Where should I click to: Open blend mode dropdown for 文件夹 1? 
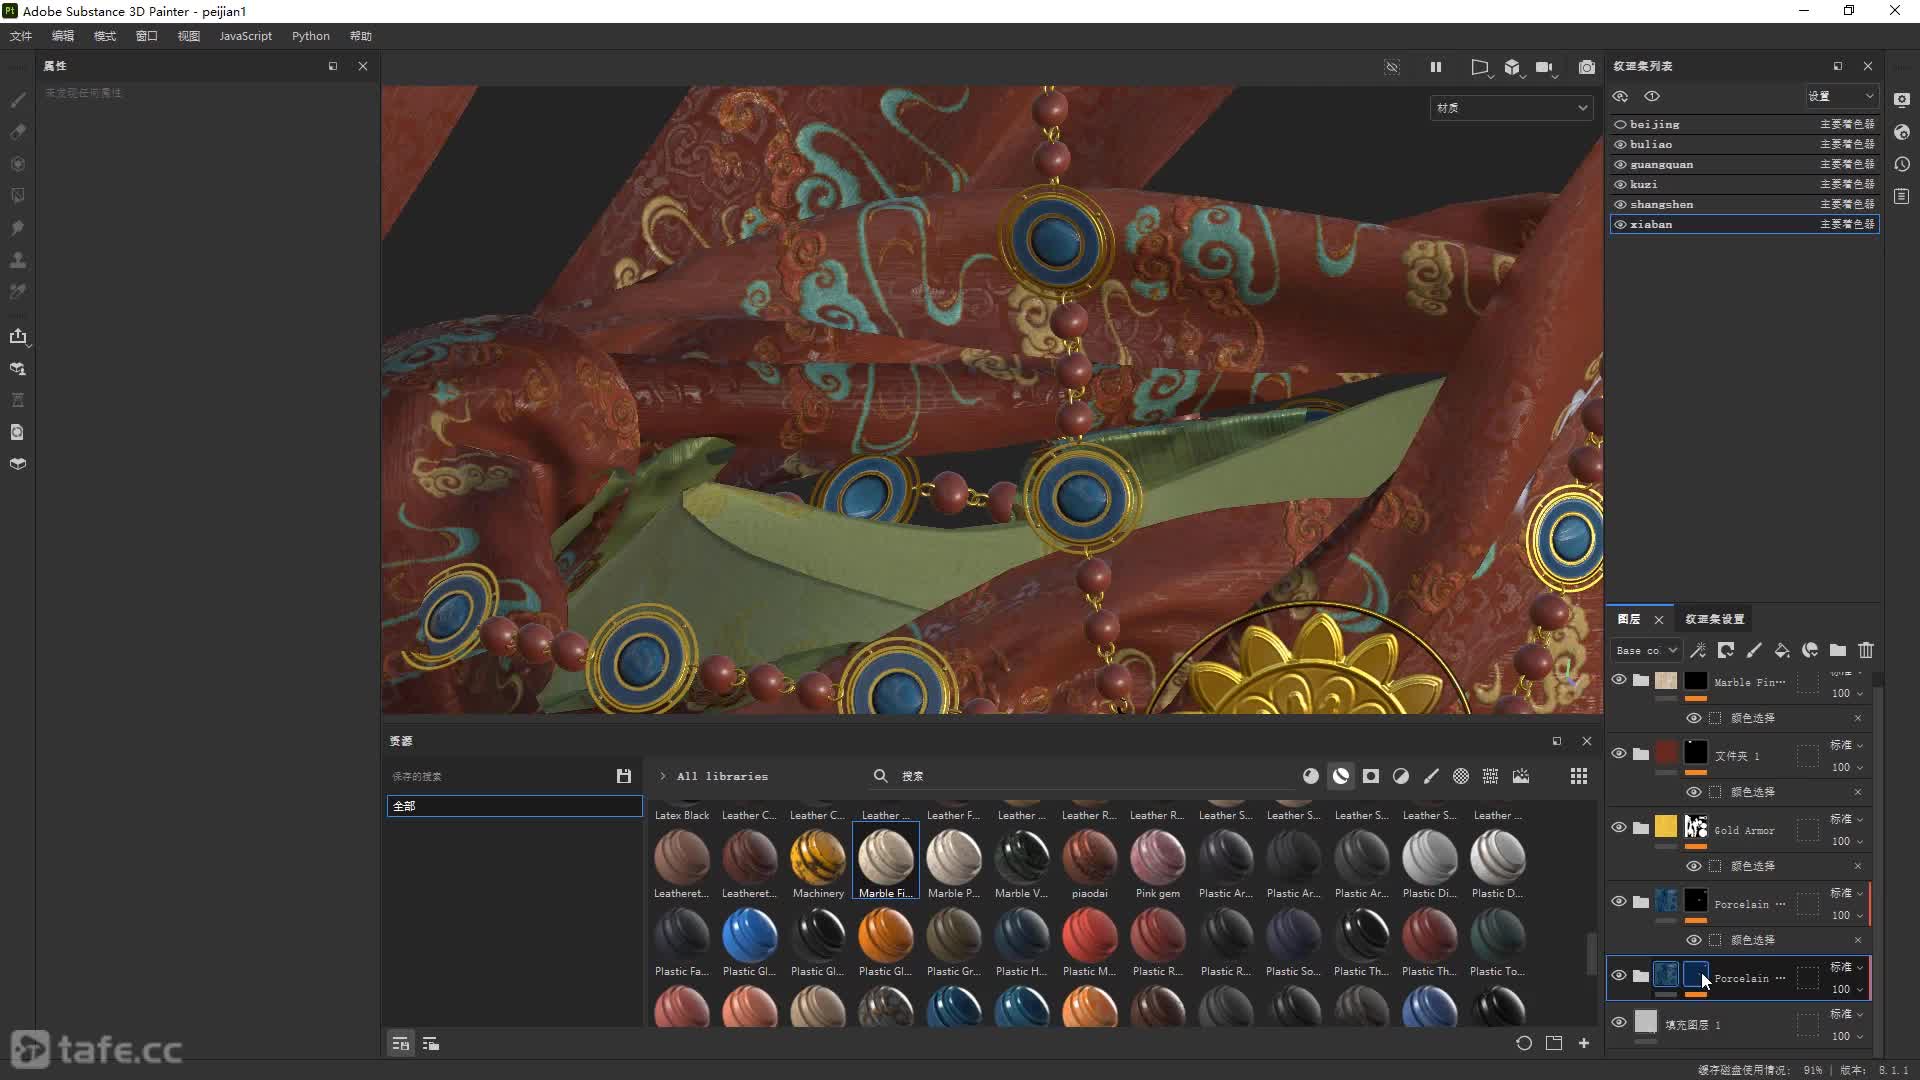(1847, 745)
